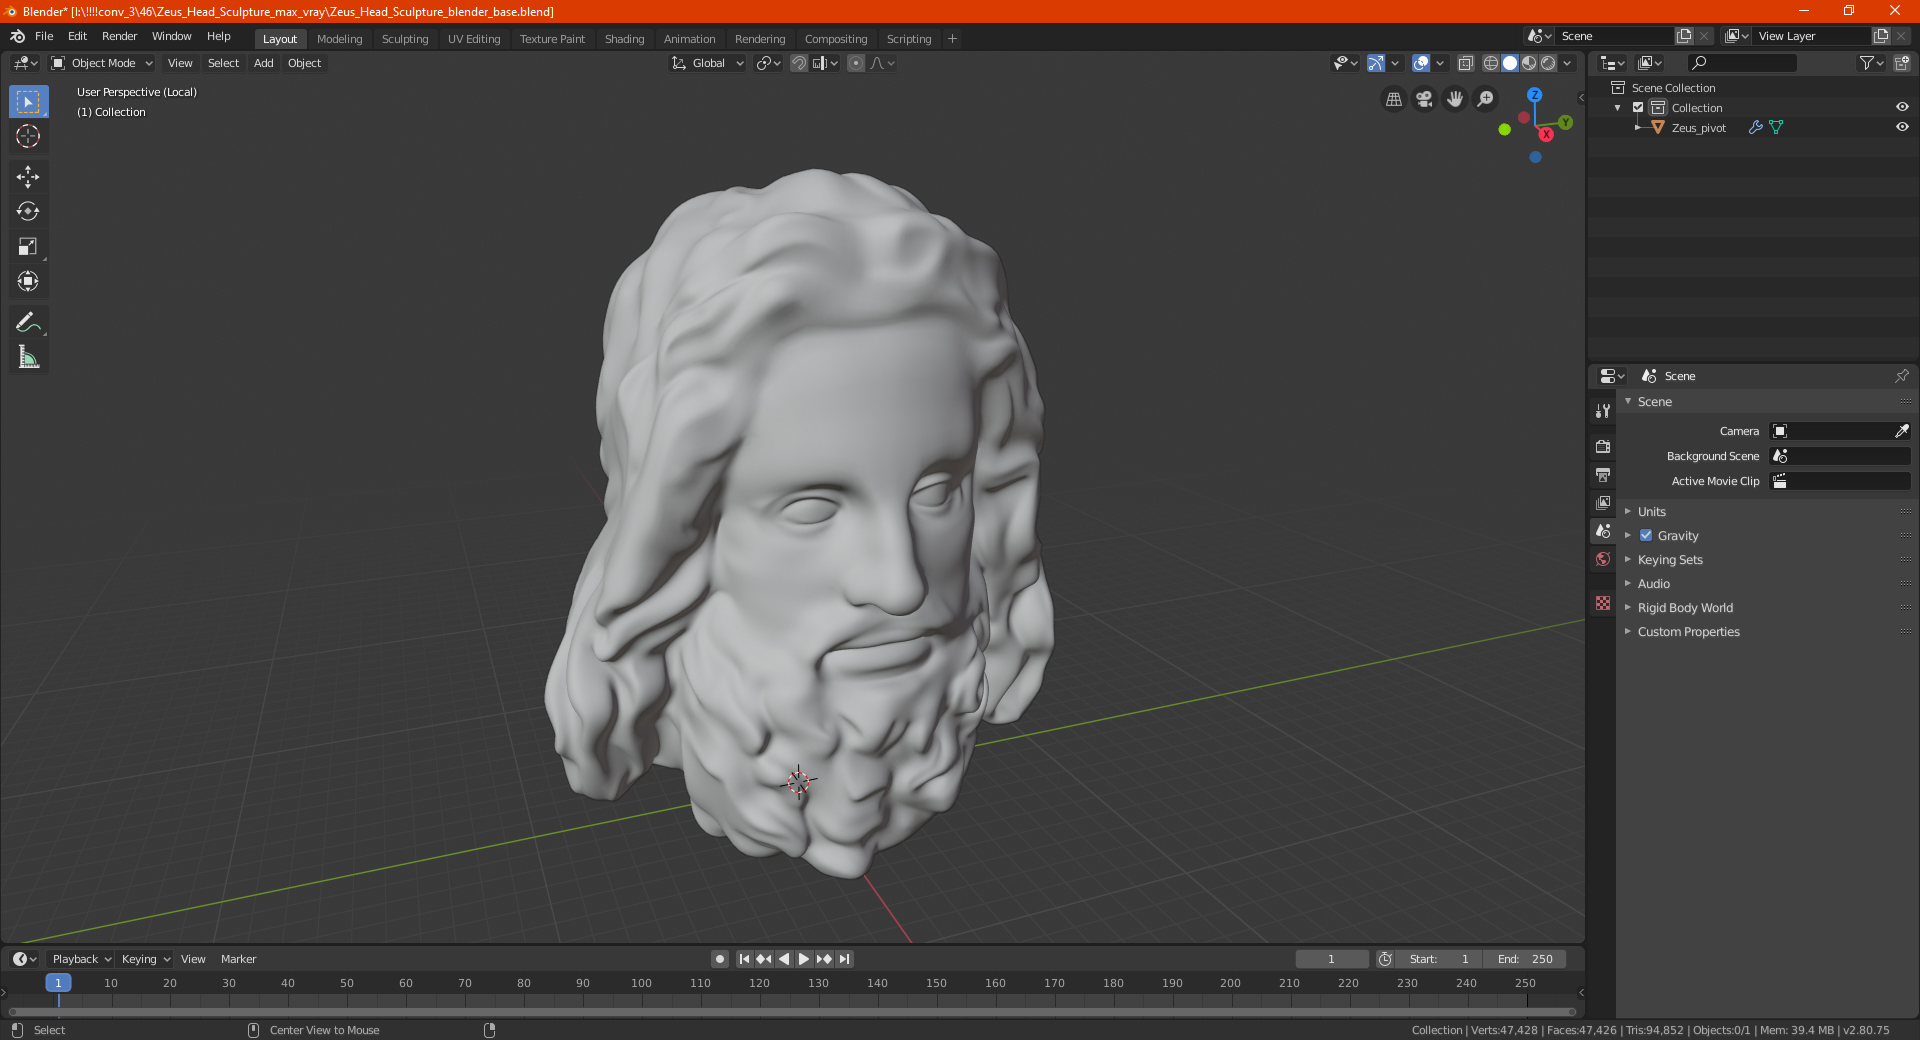The height and width of the screenshot is (1040, 1920).
Task: Toggle show gizmo button in viewport header
Action: point(1376,63)
